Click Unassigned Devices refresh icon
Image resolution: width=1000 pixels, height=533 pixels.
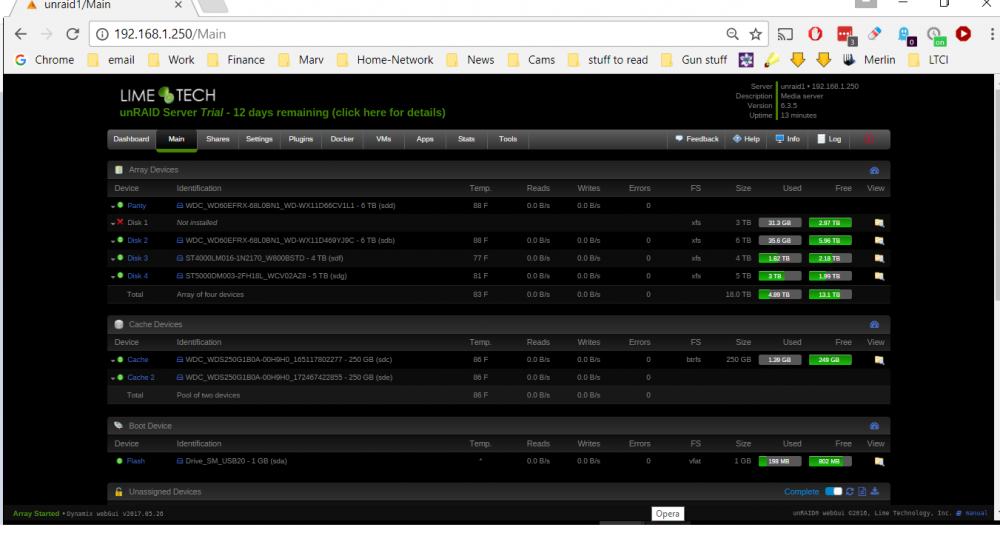pyautogui.click(x=849, y=492)
